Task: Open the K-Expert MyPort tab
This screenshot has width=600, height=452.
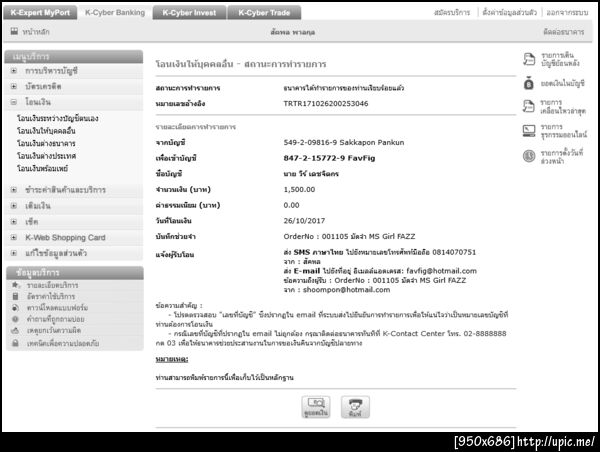Action: coord(40,13)
